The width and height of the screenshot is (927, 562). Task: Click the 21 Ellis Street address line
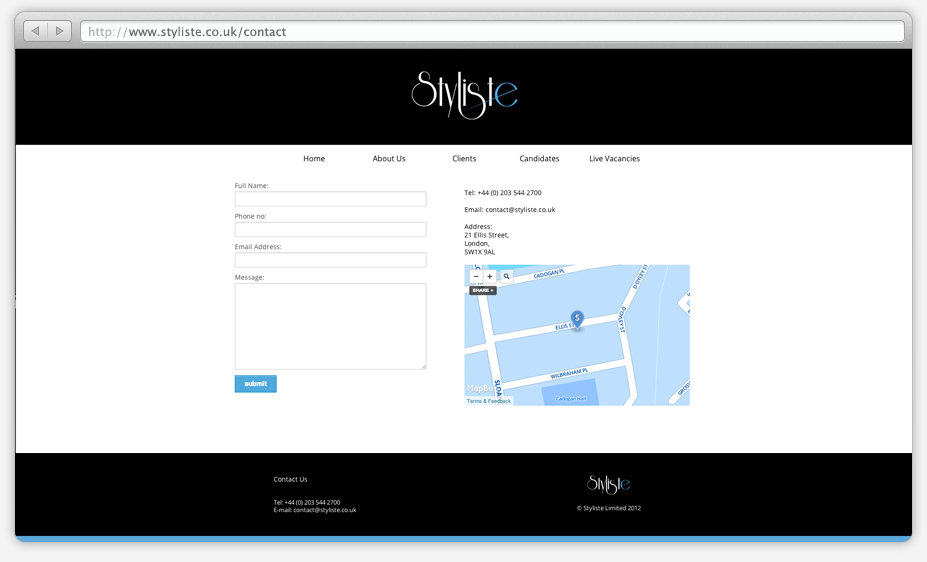pos(487,235)
